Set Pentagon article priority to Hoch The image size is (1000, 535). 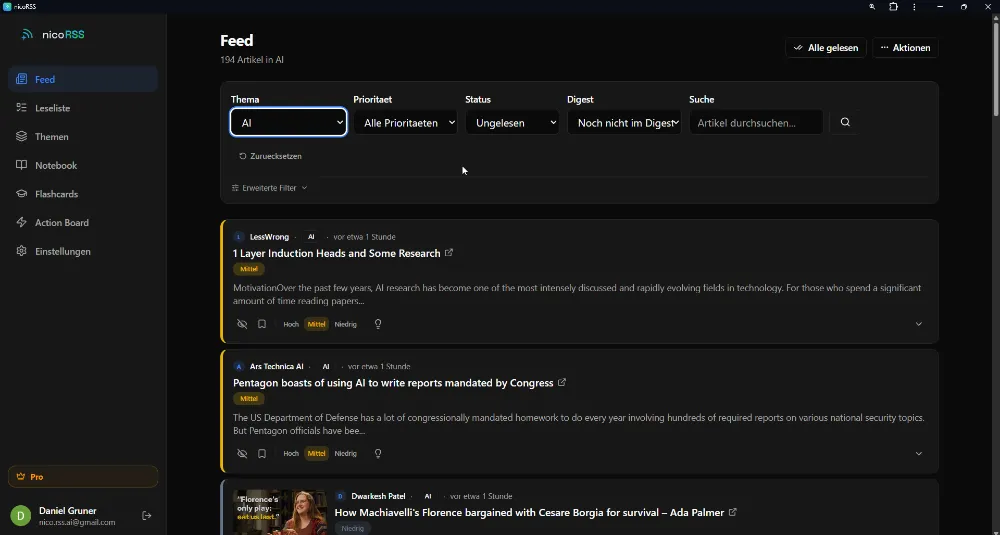(291, 453)
